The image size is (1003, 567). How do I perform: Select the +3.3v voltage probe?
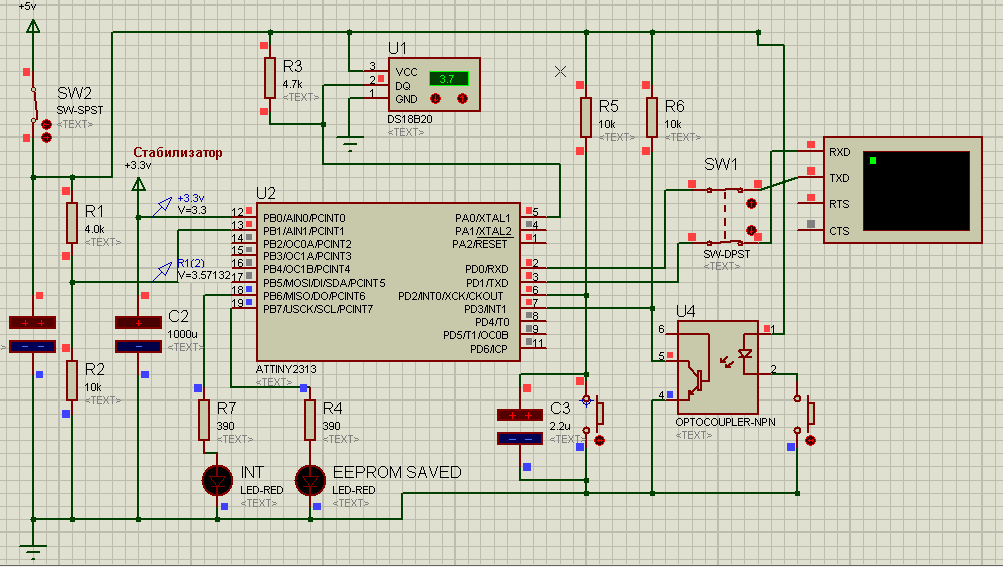[x=162, y=206]
